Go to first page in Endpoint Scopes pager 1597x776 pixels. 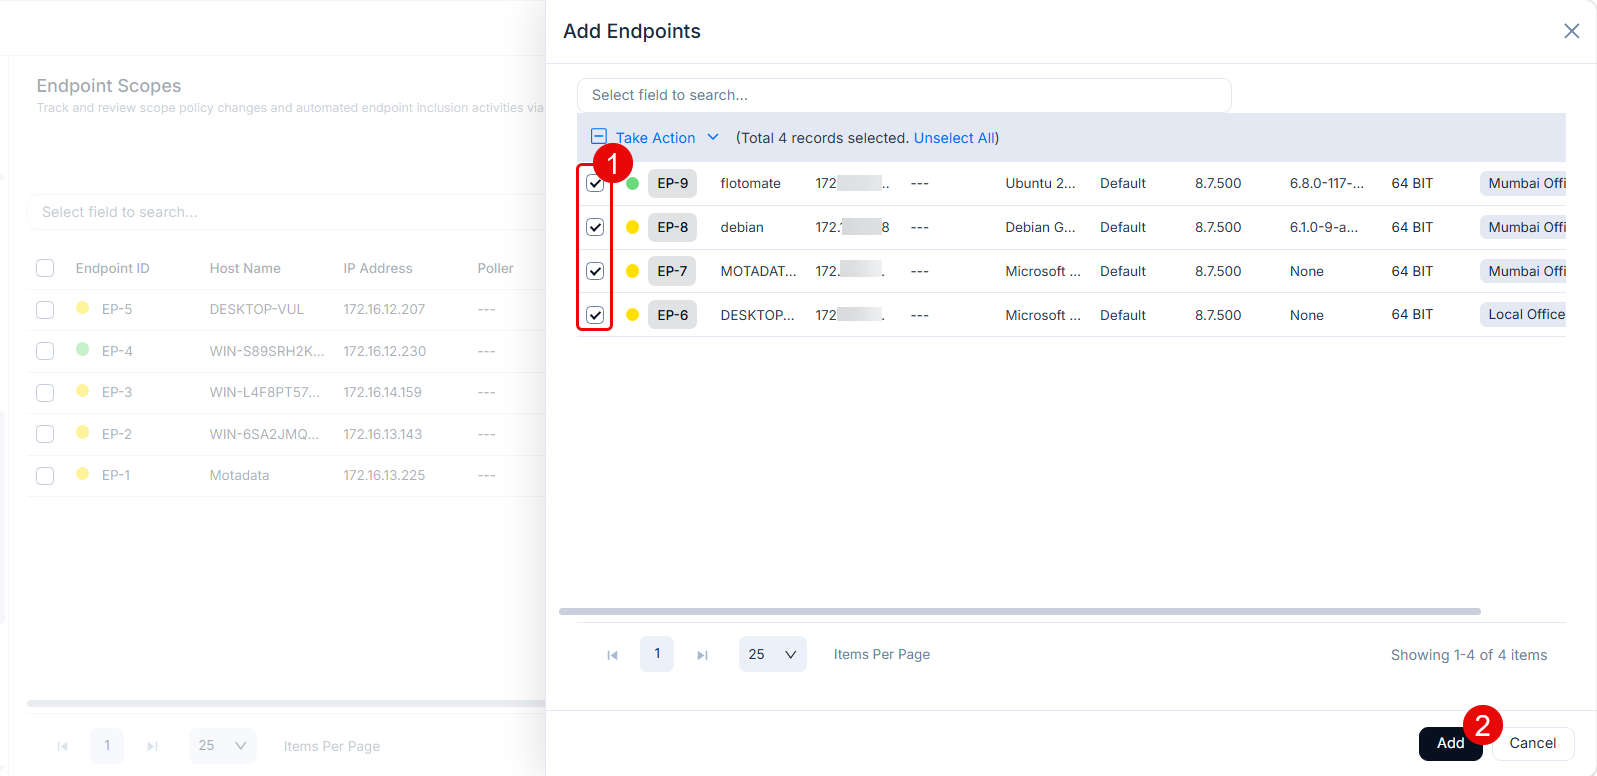(x=63, y=746)
